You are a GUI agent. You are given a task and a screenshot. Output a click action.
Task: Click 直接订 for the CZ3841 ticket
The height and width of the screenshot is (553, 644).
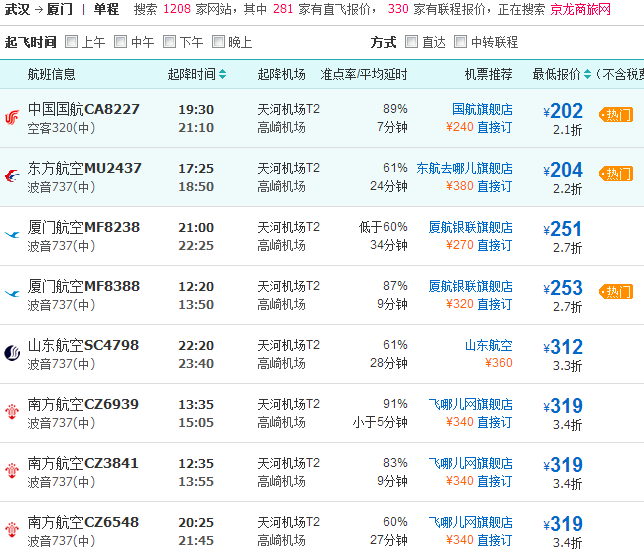click(494, 481)
